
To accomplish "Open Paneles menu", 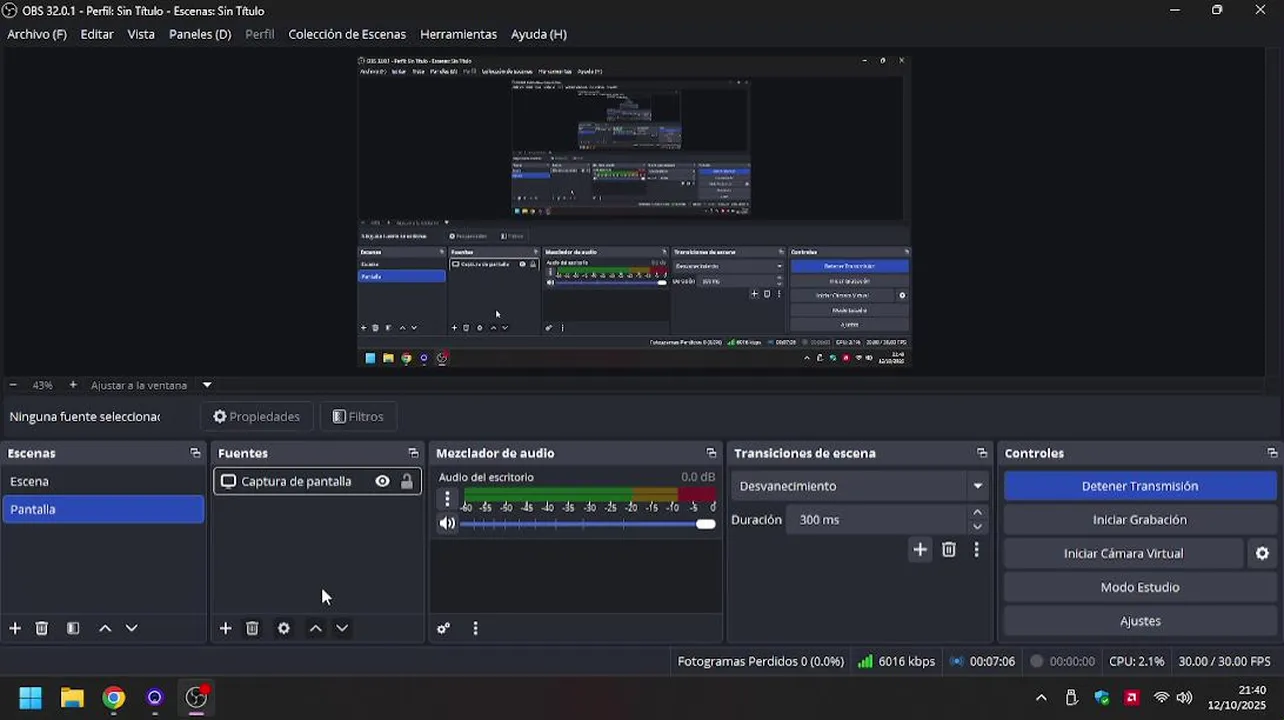I will 200,34.
